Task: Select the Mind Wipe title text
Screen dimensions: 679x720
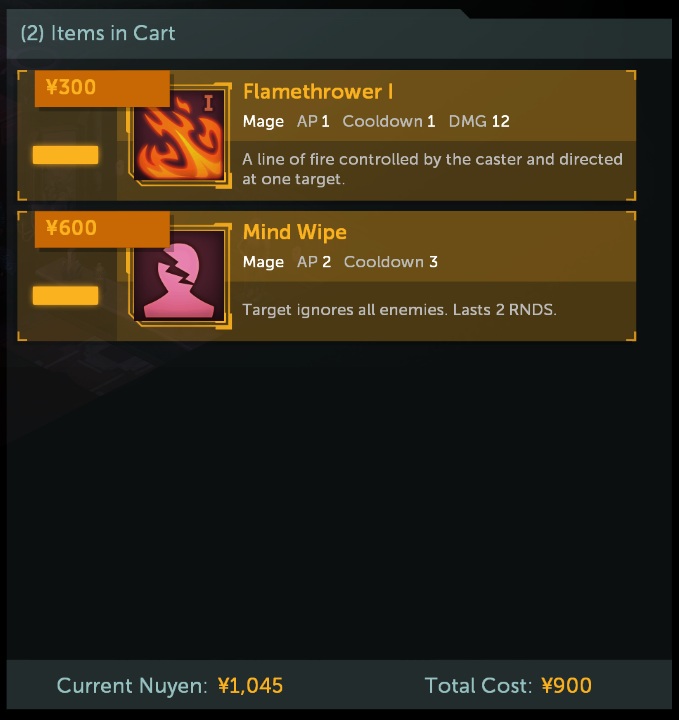Action: [x=295, y=232]
